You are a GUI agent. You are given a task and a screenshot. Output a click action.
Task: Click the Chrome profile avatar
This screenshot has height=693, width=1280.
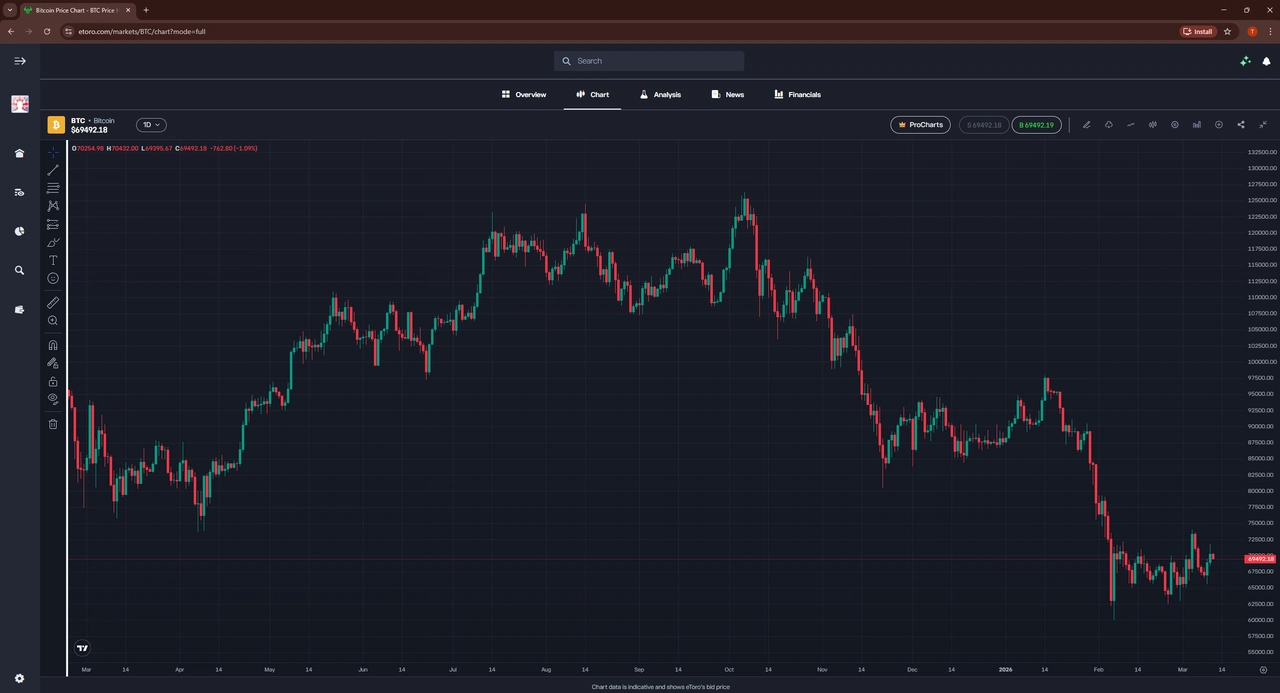(x=1252, y=31)
